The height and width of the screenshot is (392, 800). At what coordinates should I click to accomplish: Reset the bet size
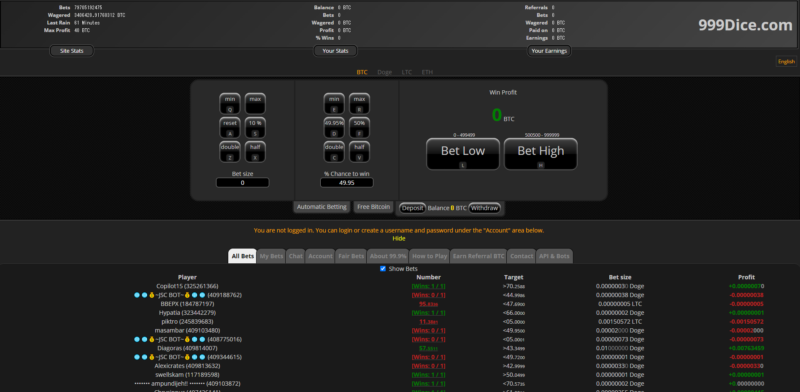230,128
